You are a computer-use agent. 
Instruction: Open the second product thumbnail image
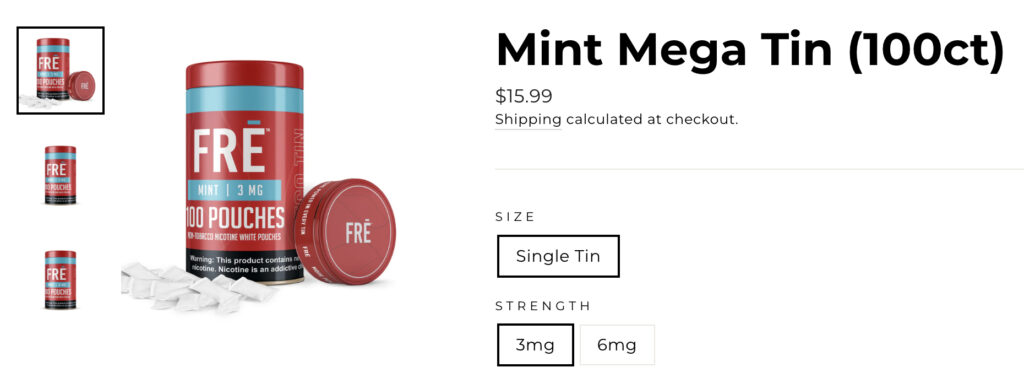click(60, 175)
